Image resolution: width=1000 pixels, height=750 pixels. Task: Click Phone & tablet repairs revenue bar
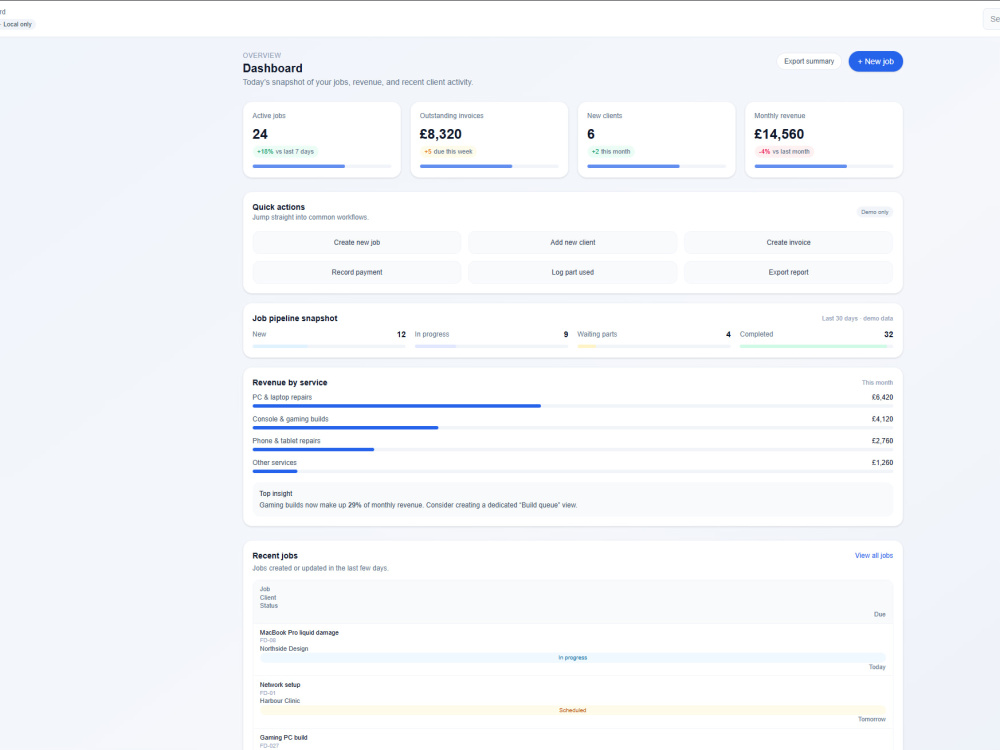click(x=313, y=450)
